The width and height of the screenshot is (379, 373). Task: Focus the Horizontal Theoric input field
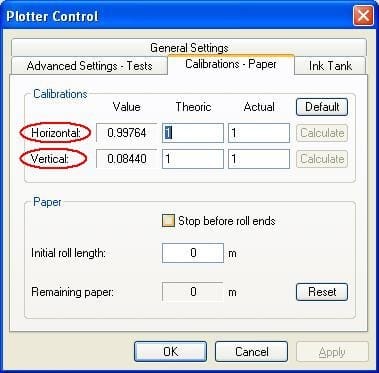click(193, 133)
